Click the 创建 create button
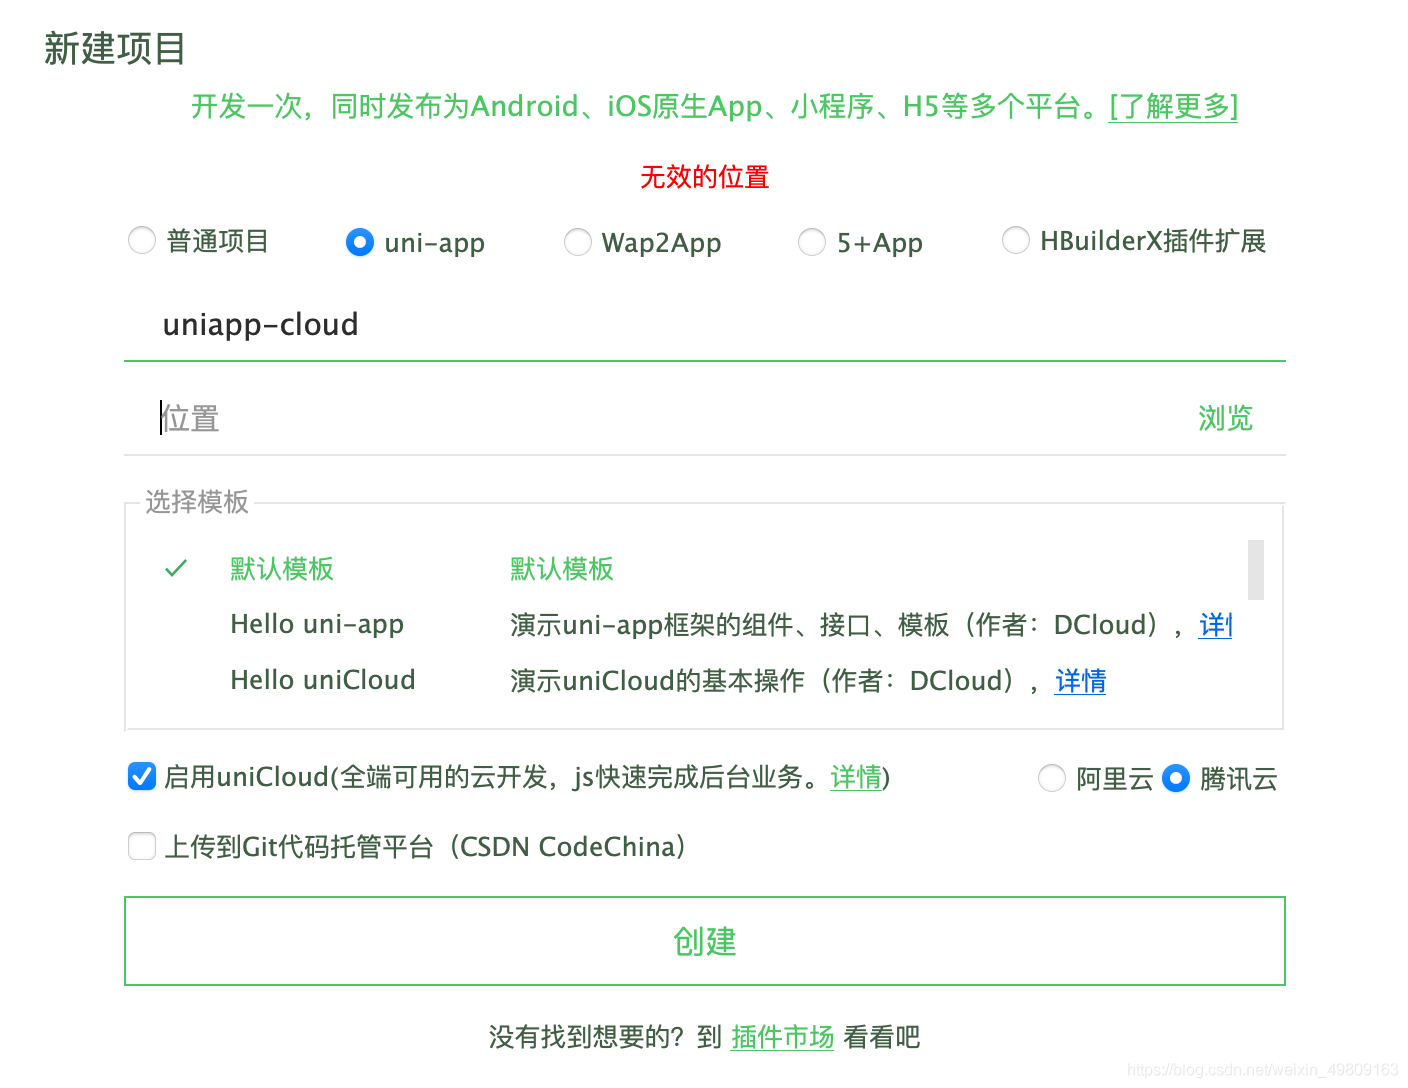 point(705,941)
